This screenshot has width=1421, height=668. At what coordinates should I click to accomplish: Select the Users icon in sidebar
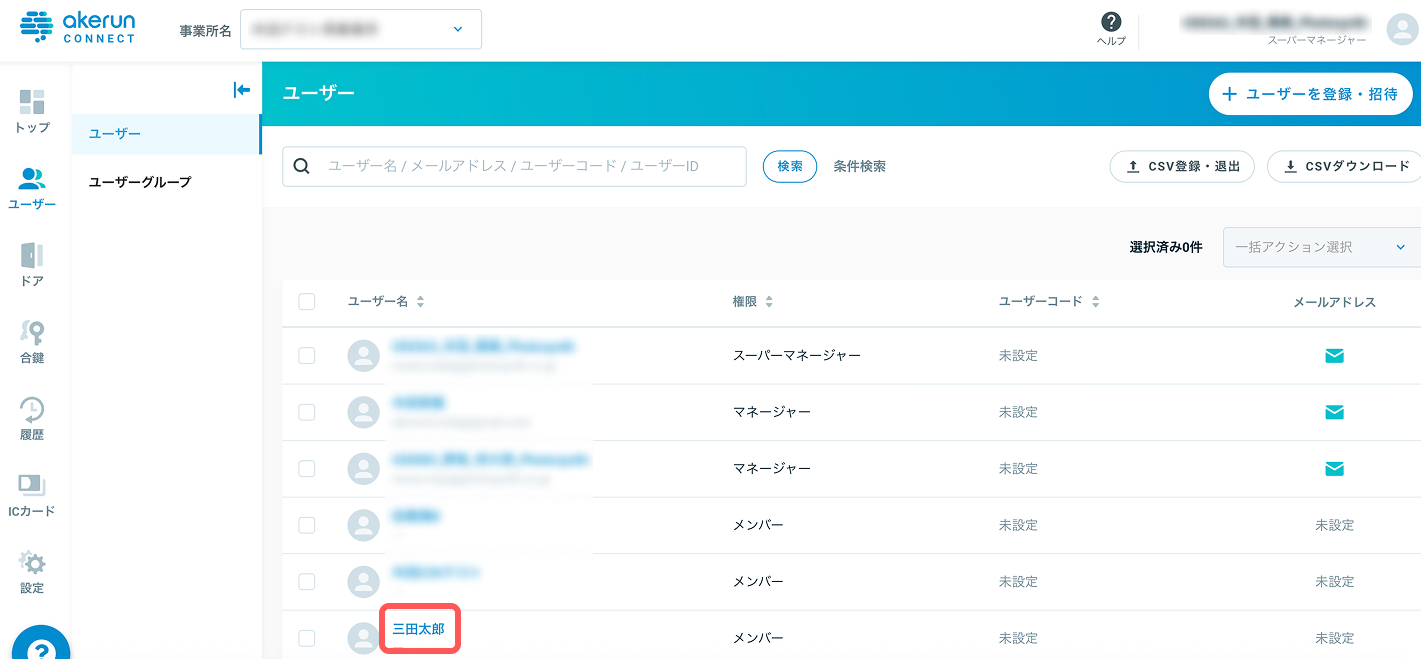click(32, 179)
